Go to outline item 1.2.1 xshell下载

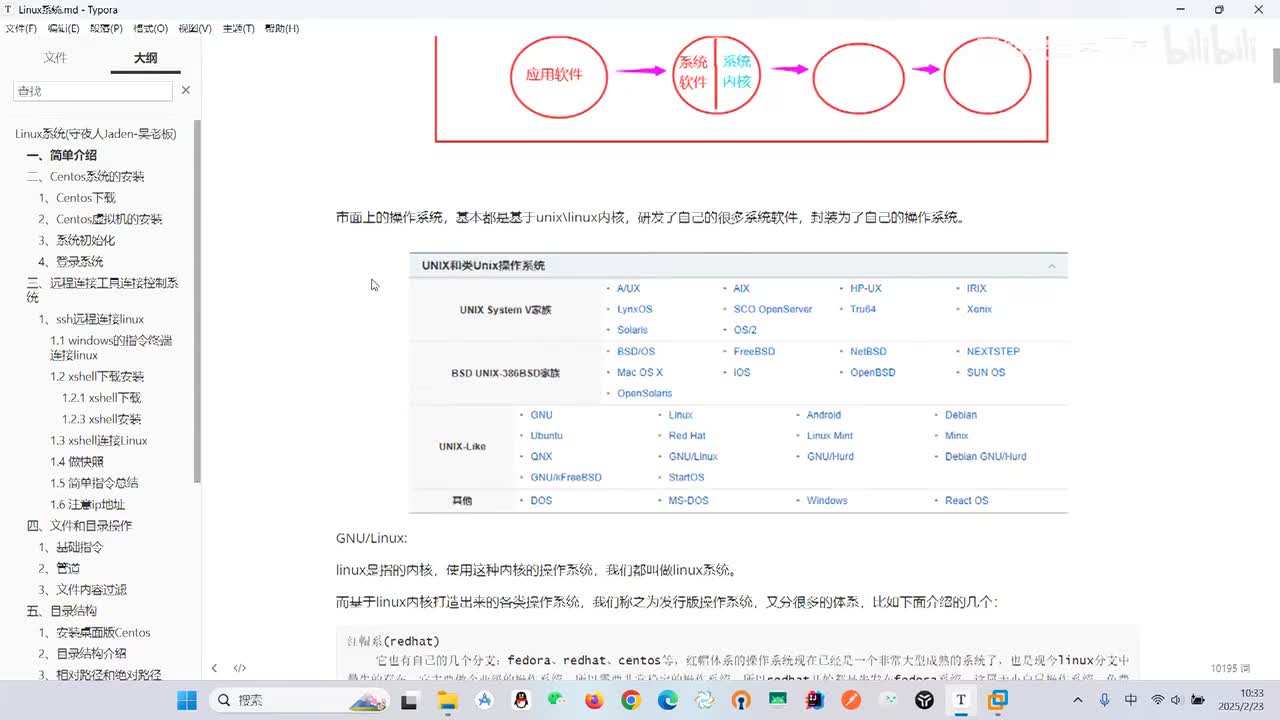tap(102, 398)
